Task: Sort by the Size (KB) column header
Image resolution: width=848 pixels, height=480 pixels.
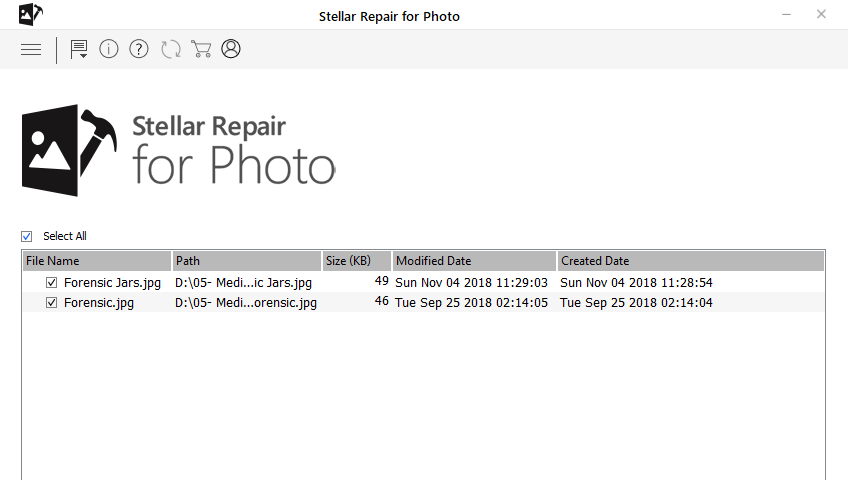Action: [x=356, y=261]
